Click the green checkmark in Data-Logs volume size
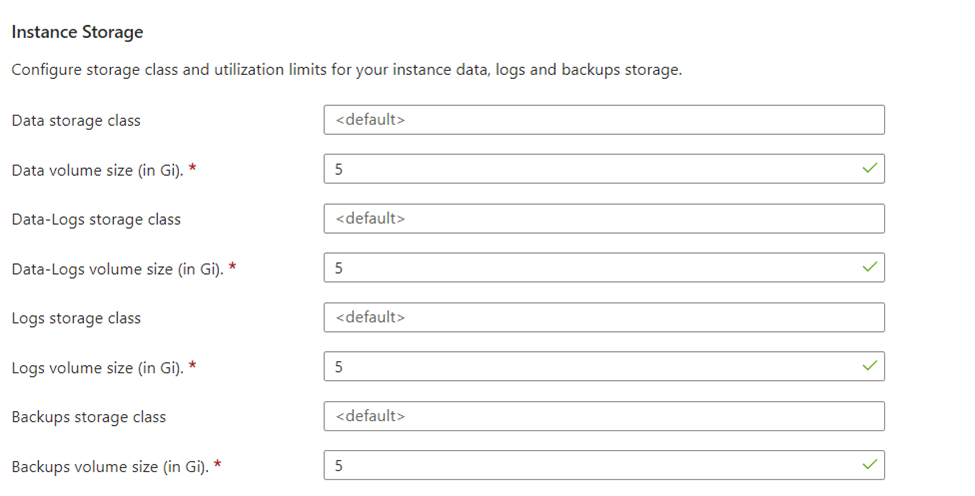Image resolution: width=975 pixels, height=496 pixels. [870, 267]
